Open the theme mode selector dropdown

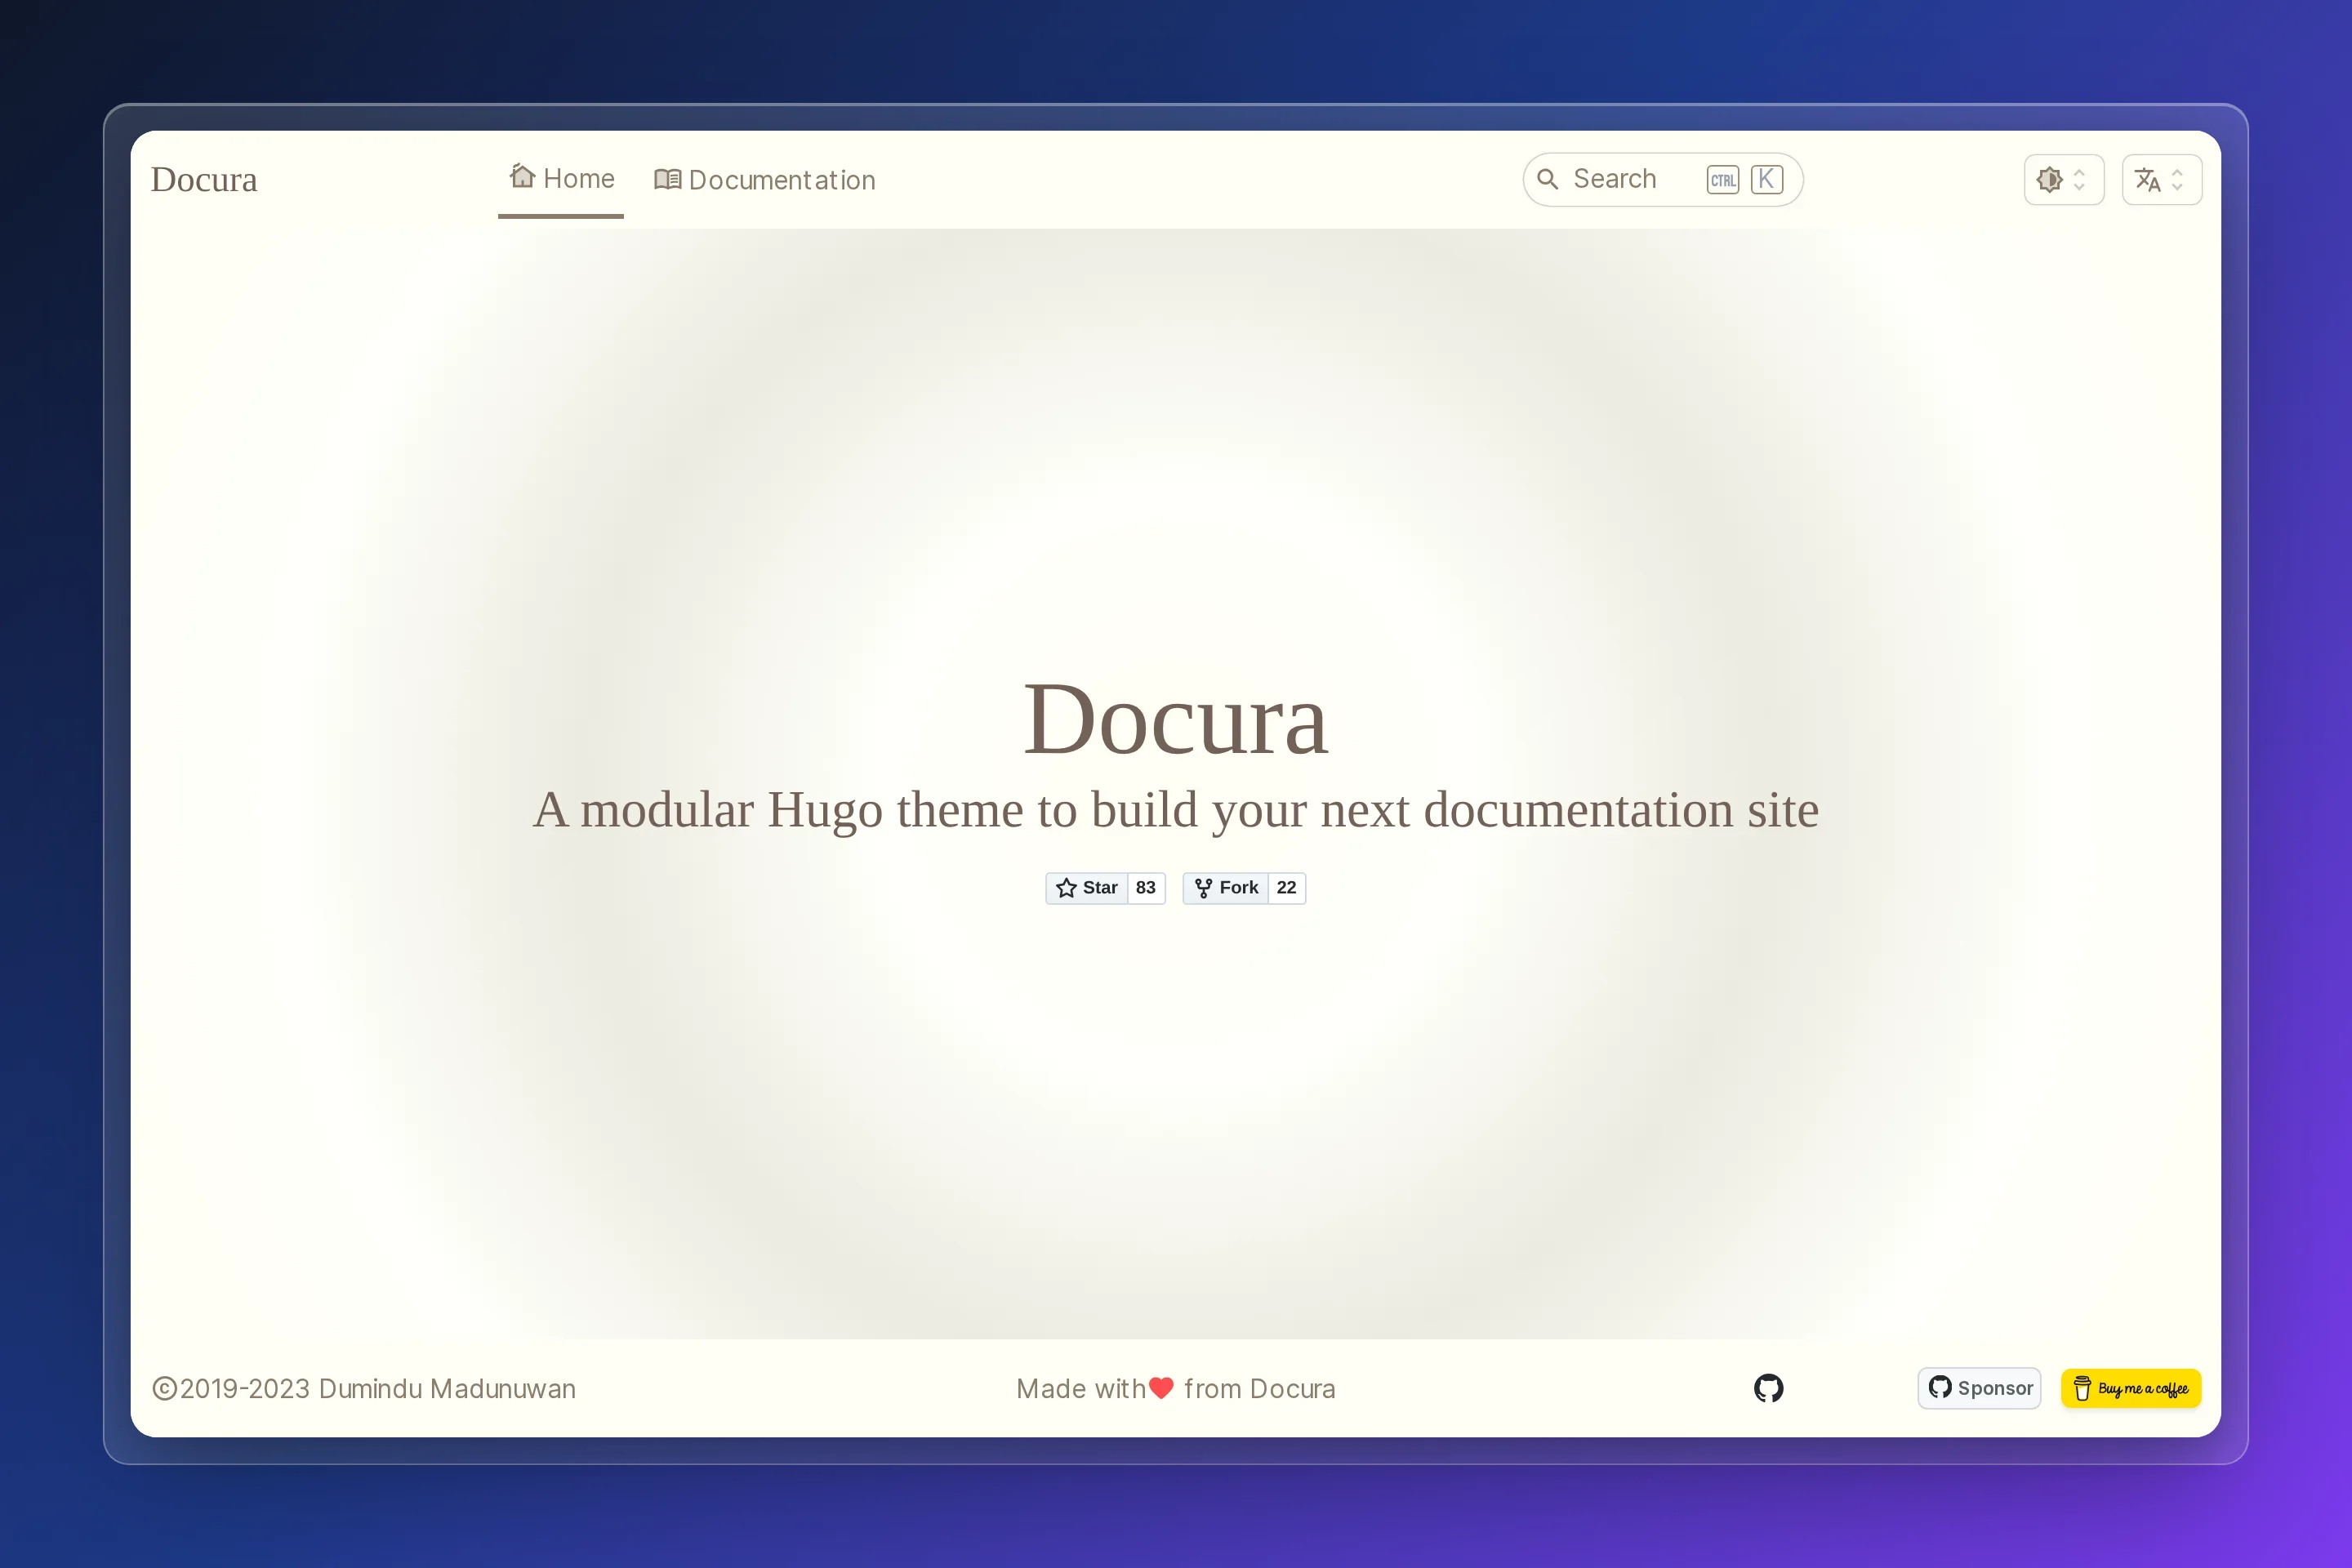(2064, 180)
